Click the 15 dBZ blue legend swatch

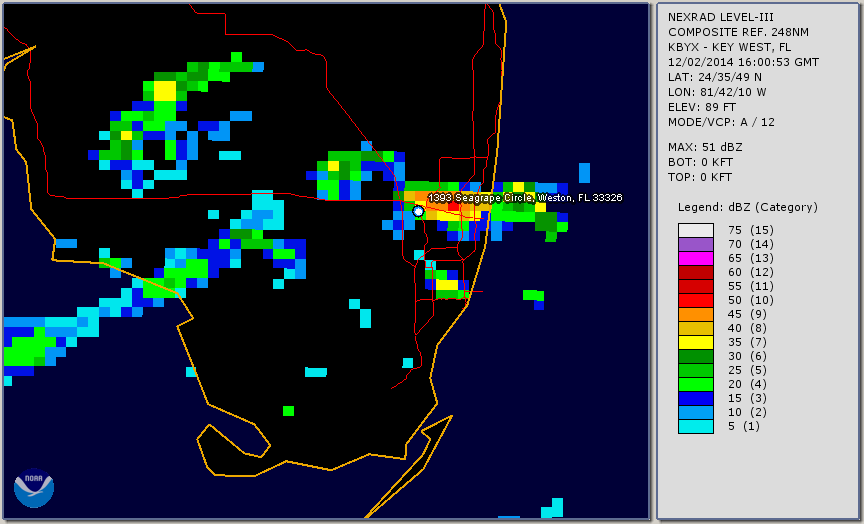(x=695, y=398)
